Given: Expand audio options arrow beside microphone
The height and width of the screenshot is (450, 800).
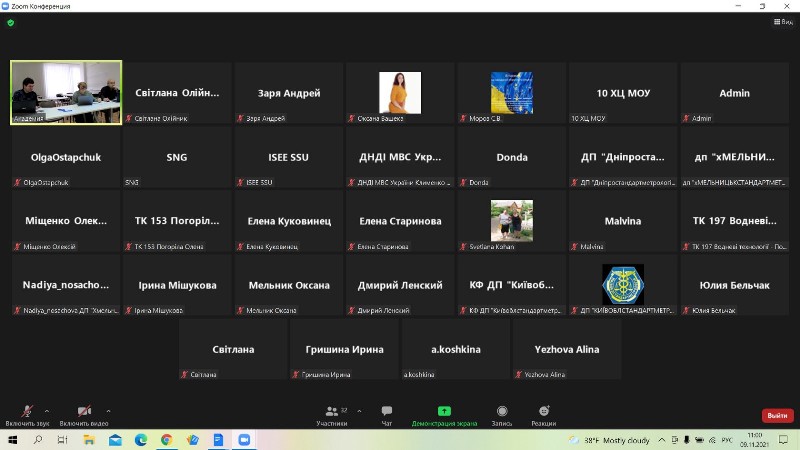Looking at the screenshot, I should (x=46, y=410).
